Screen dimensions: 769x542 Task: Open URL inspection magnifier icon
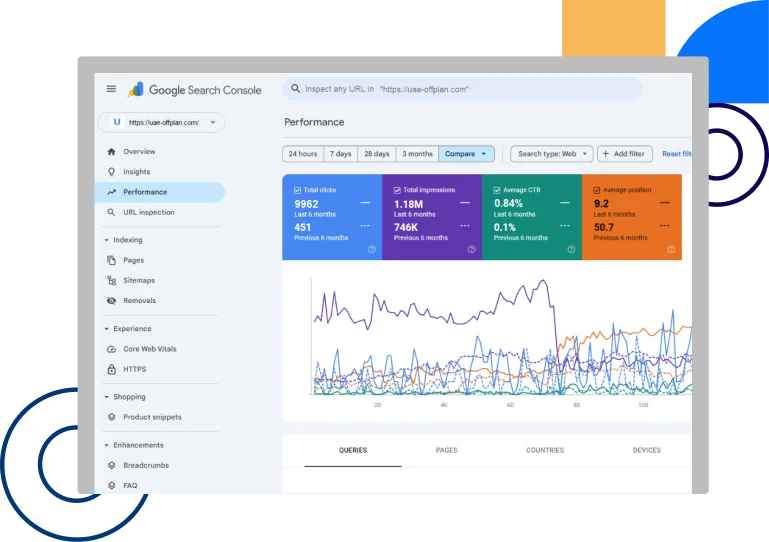[x=112, y=212]
